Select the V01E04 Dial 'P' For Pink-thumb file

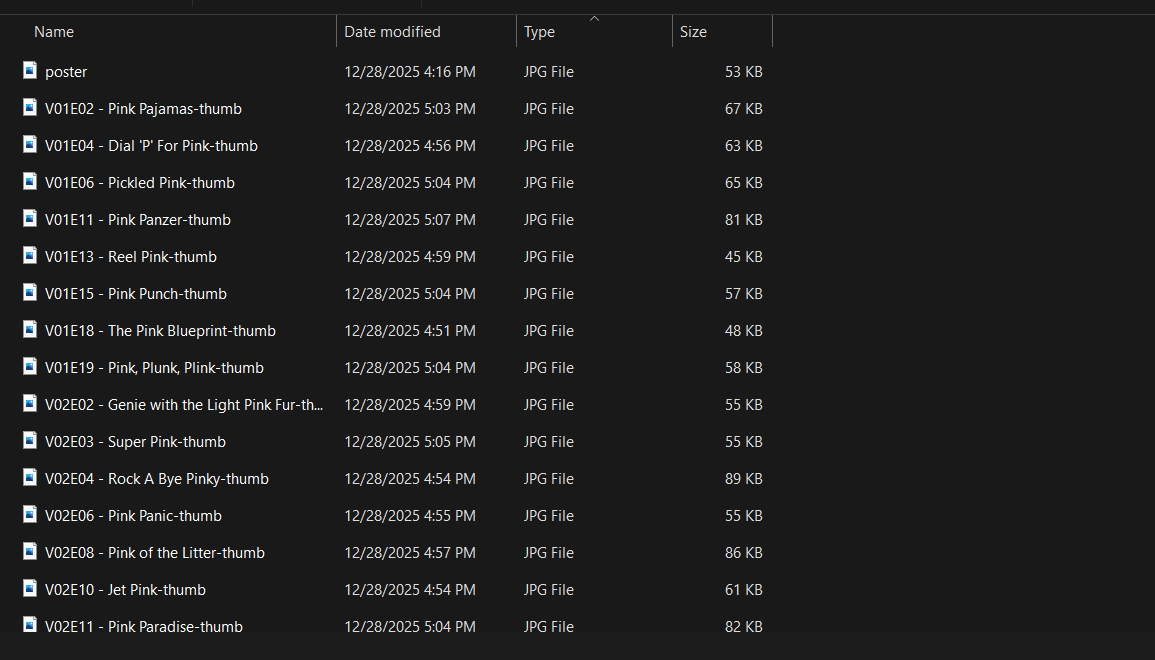tap(151, 146)
